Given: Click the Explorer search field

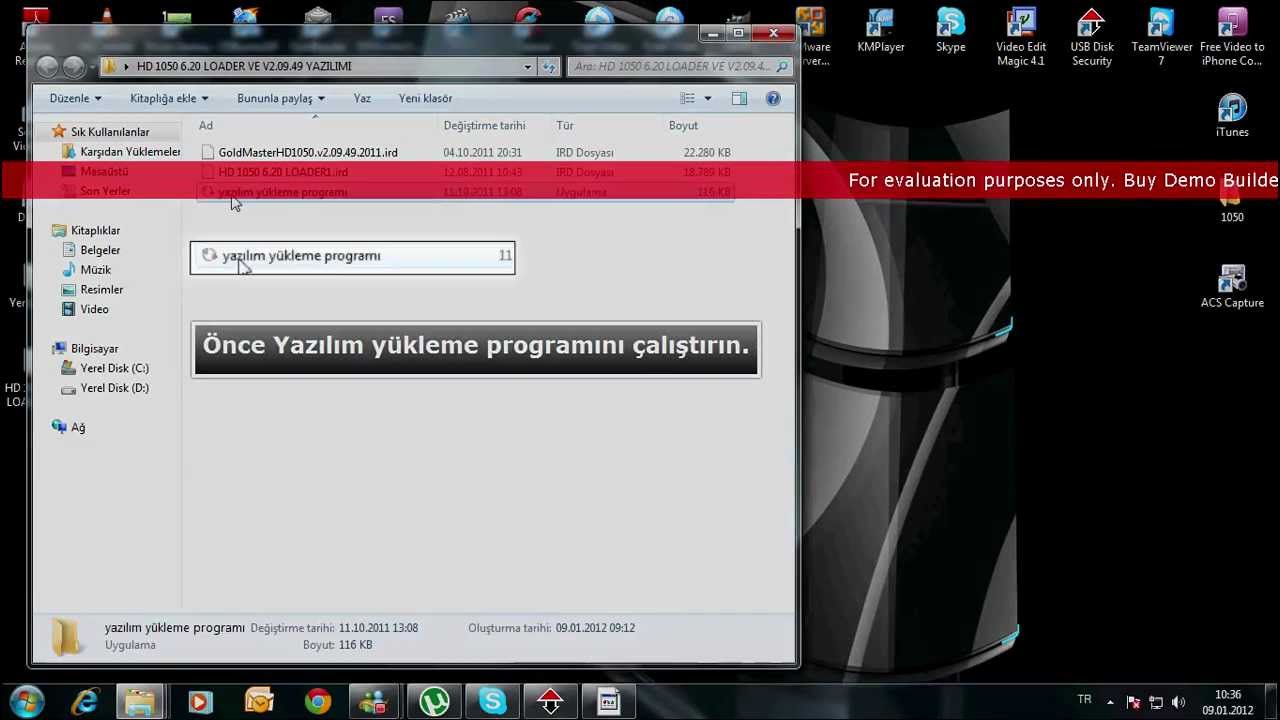Looking at the screenshot, I should click(680, 67).
